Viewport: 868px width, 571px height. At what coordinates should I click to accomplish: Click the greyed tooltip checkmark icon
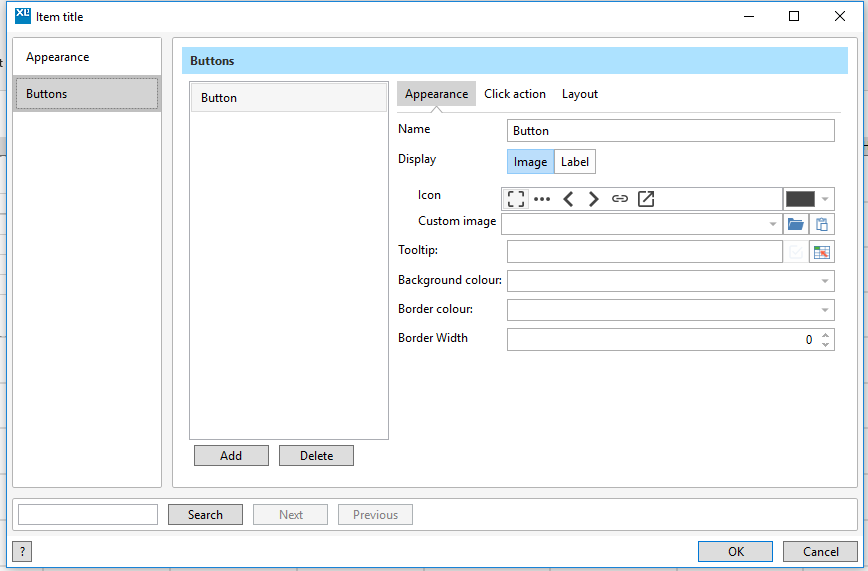[x=795, y=252]
